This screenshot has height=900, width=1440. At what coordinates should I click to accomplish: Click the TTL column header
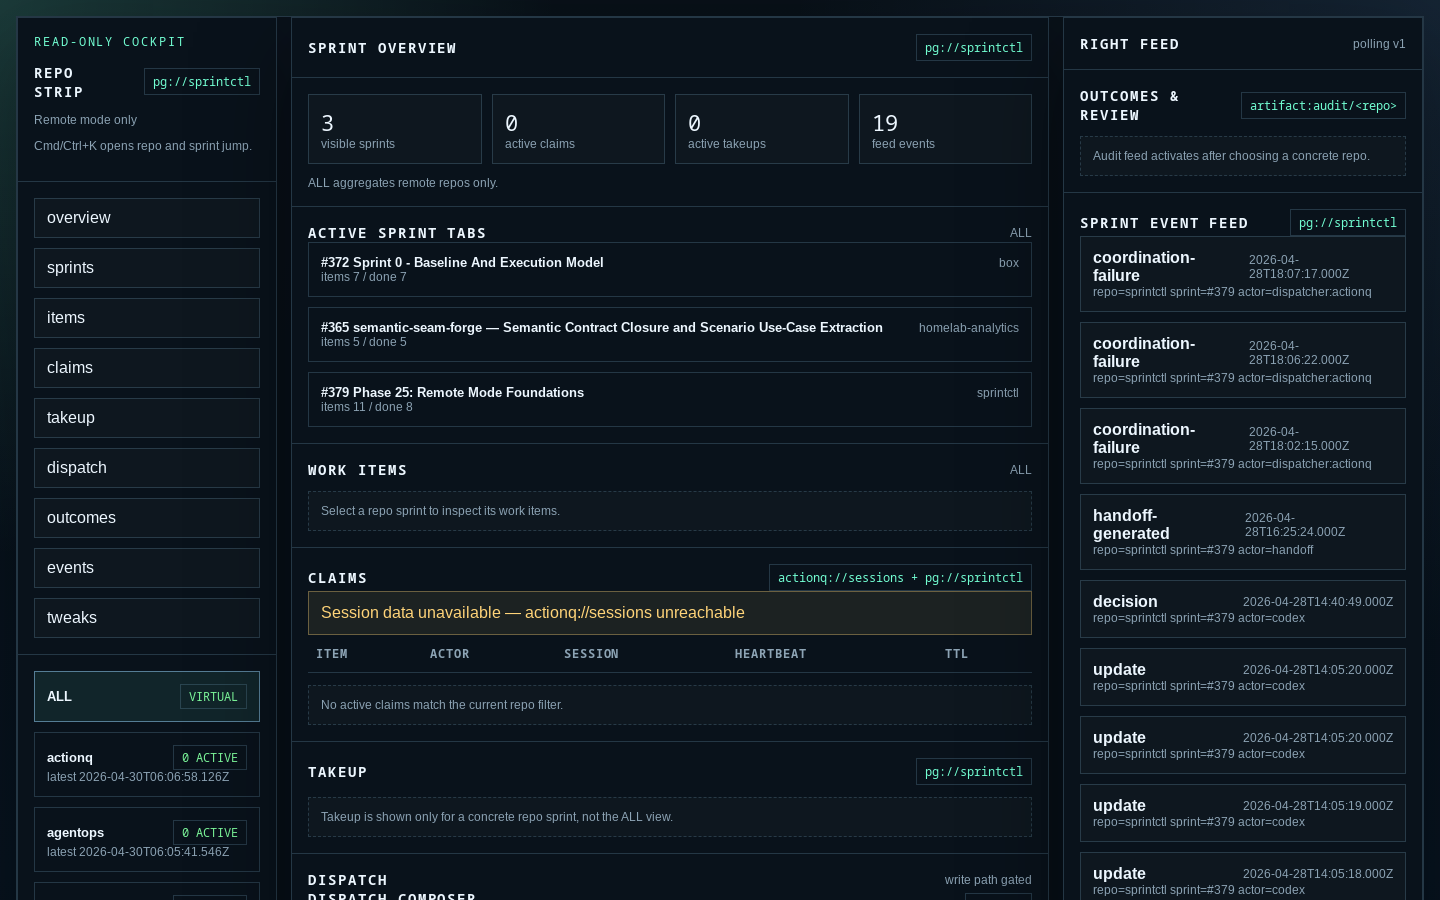(x=956, y=654)
